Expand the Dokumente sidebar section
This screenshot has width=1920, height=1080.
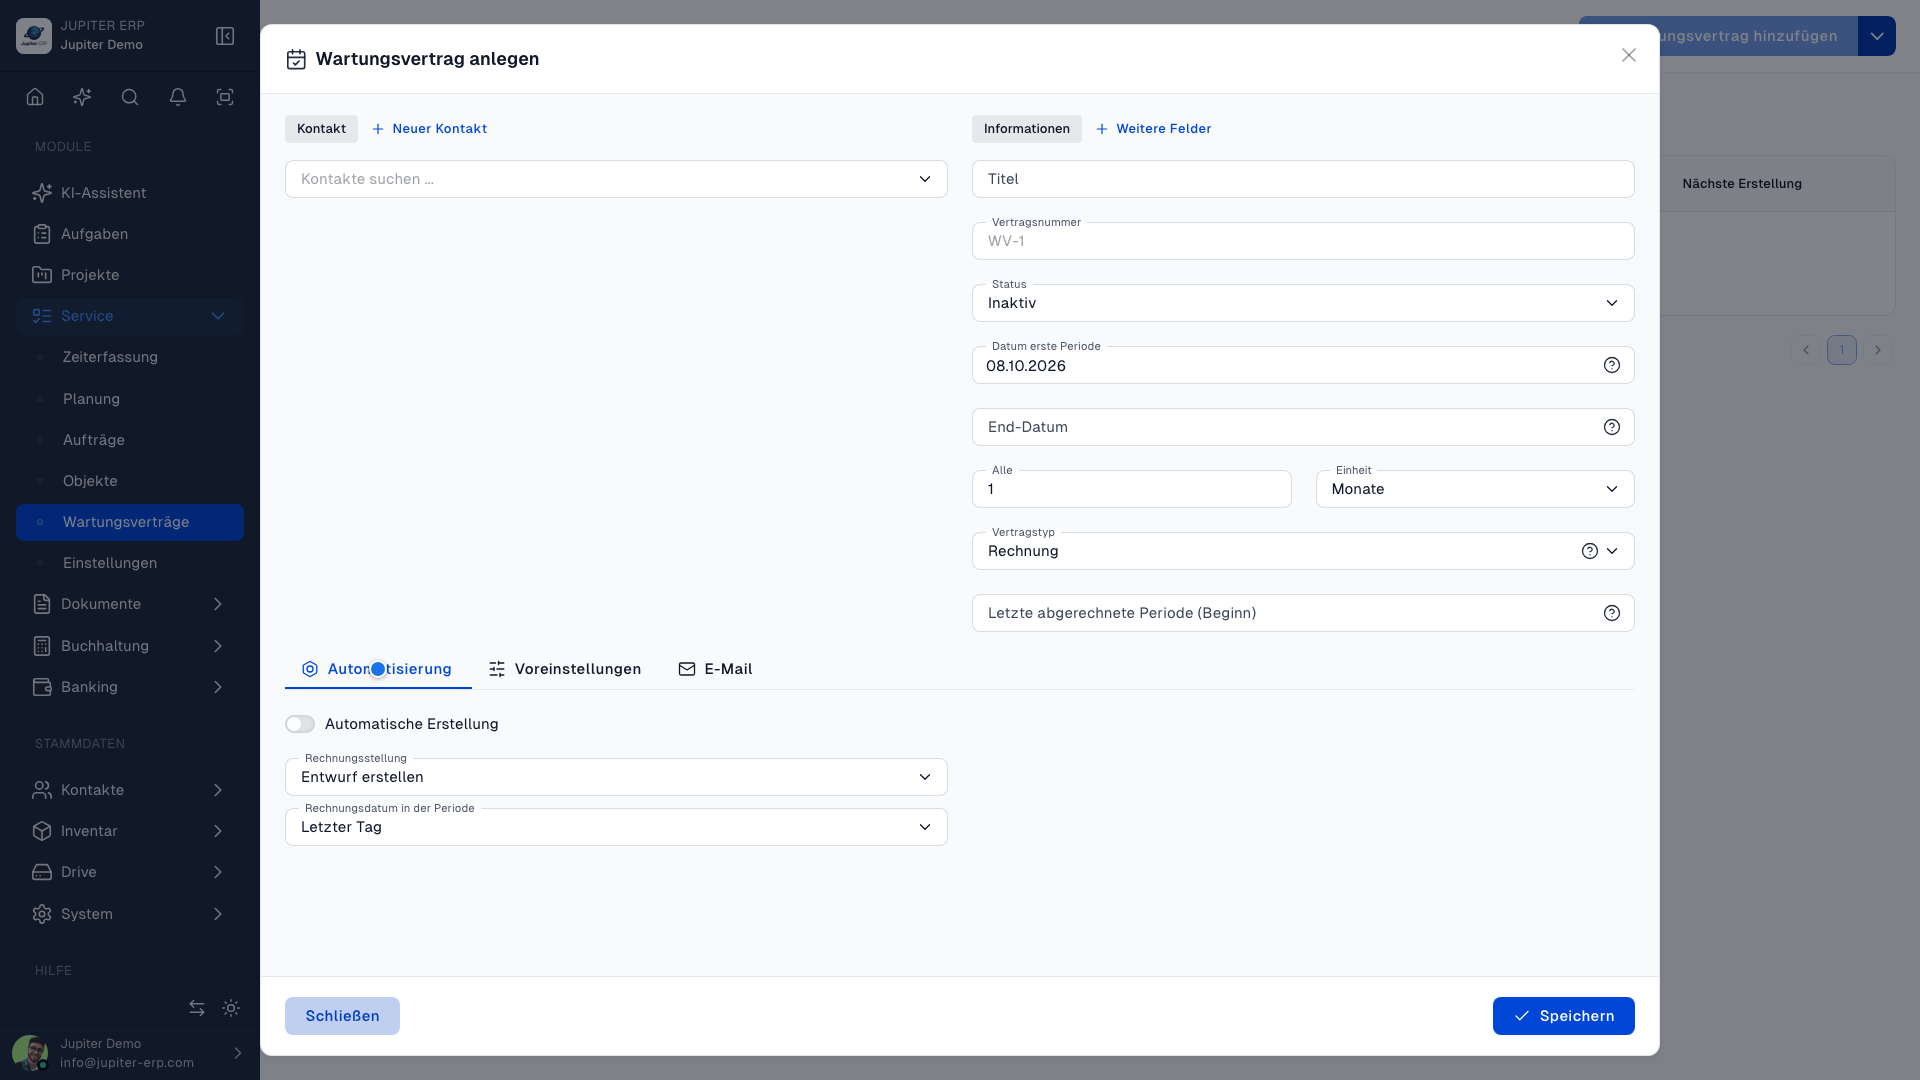[x=130, y=604]
